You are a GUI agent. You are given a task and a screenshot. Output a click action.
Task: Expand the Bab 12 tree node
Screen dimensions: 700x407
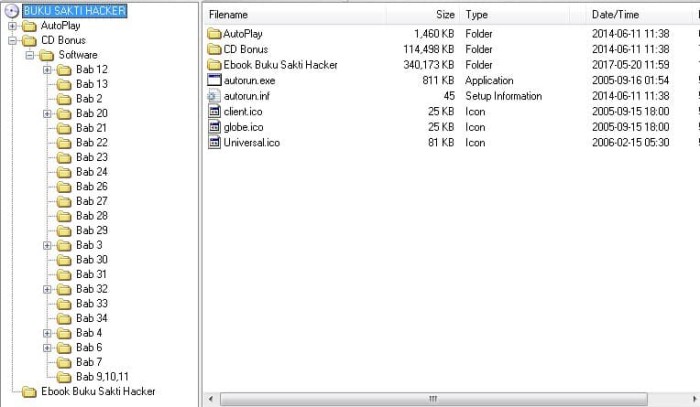pyautogui.click(x=47, y=70)
